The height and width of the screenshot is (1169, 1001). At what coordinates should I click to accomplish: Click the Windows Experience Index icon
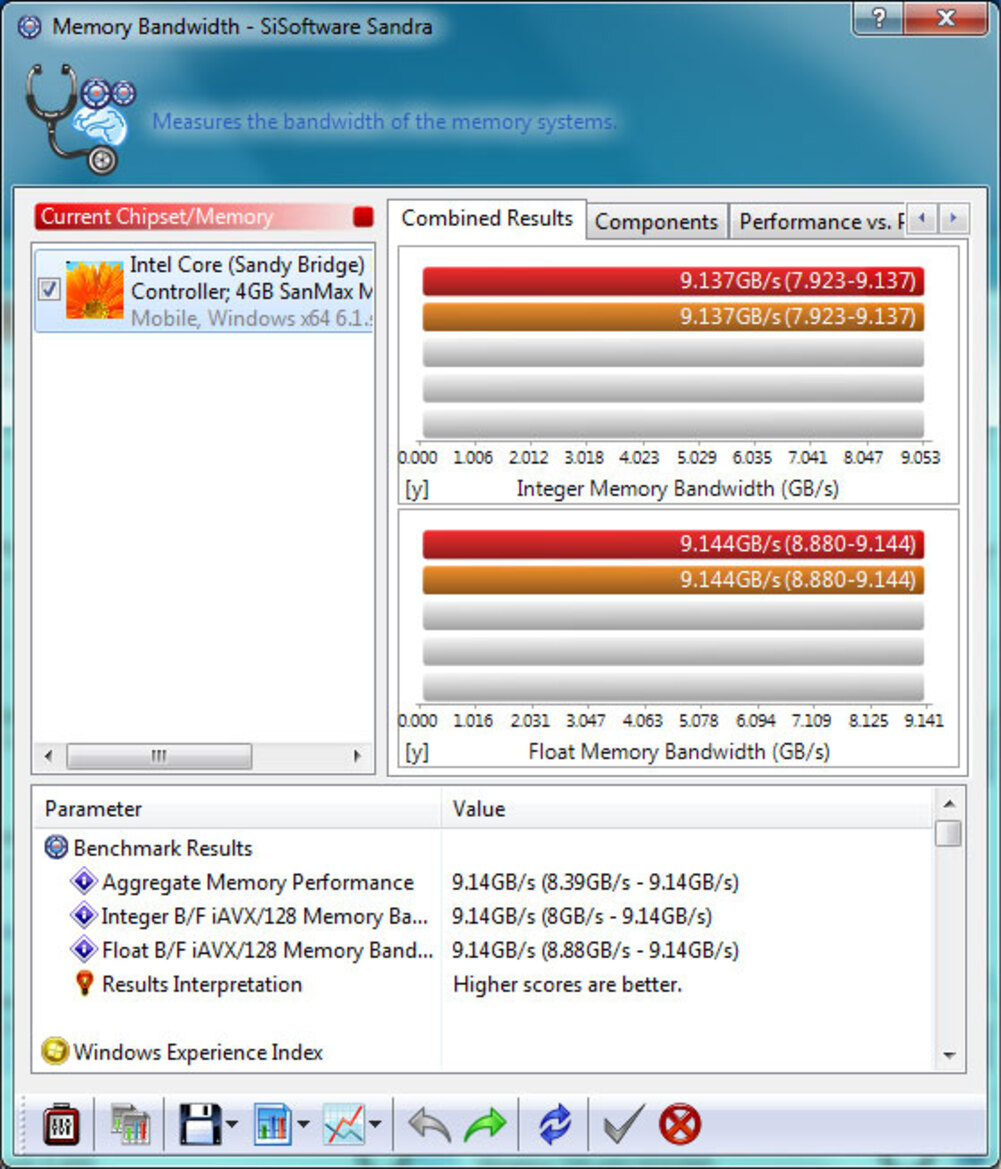[54, 1051]
